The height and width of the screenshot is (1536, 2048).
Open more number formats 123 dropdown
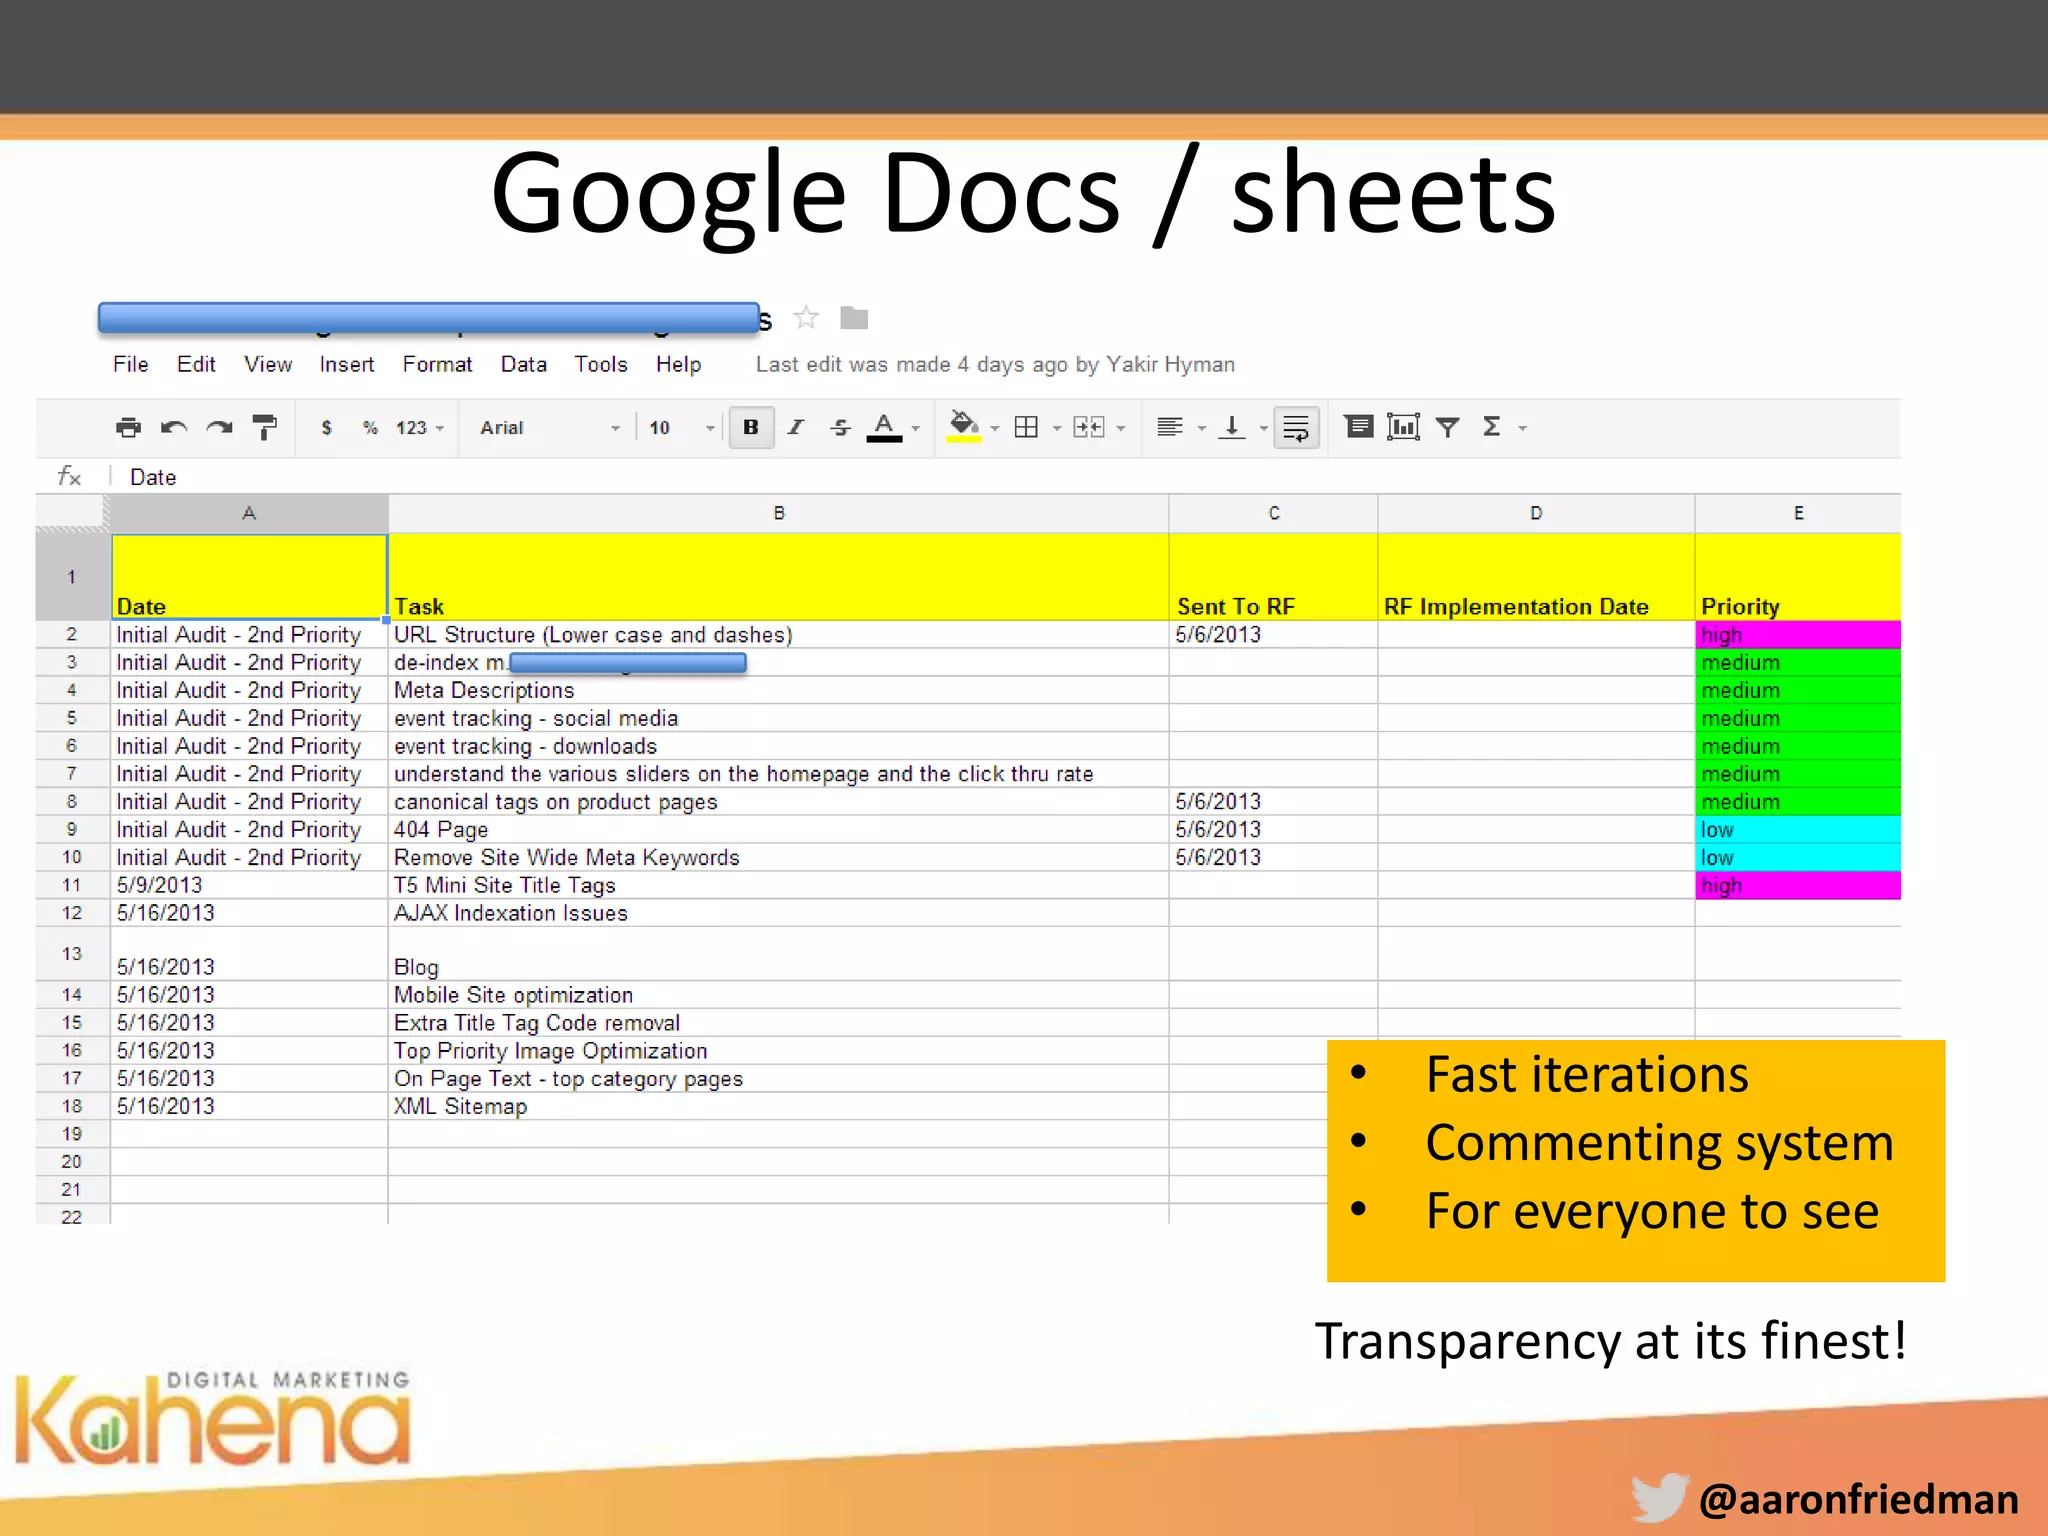[x=420, y=428]
